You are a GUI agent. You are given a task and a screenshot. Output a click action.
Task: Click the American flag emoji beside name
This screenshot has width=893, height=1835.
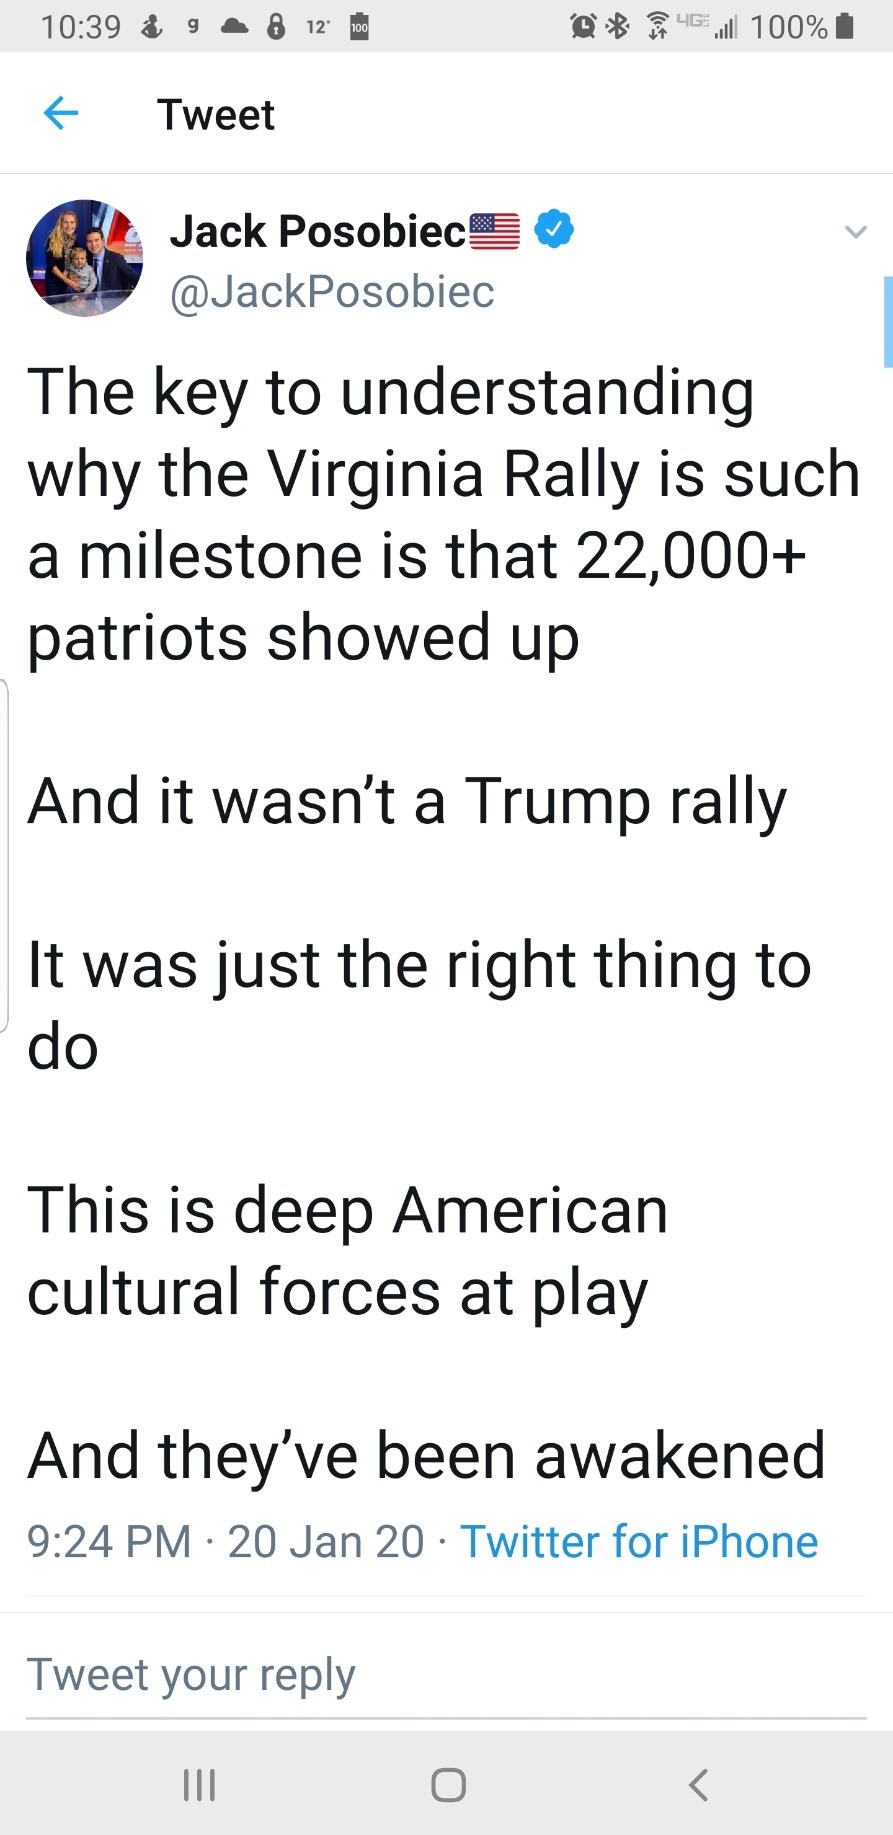tap(495, 231)
